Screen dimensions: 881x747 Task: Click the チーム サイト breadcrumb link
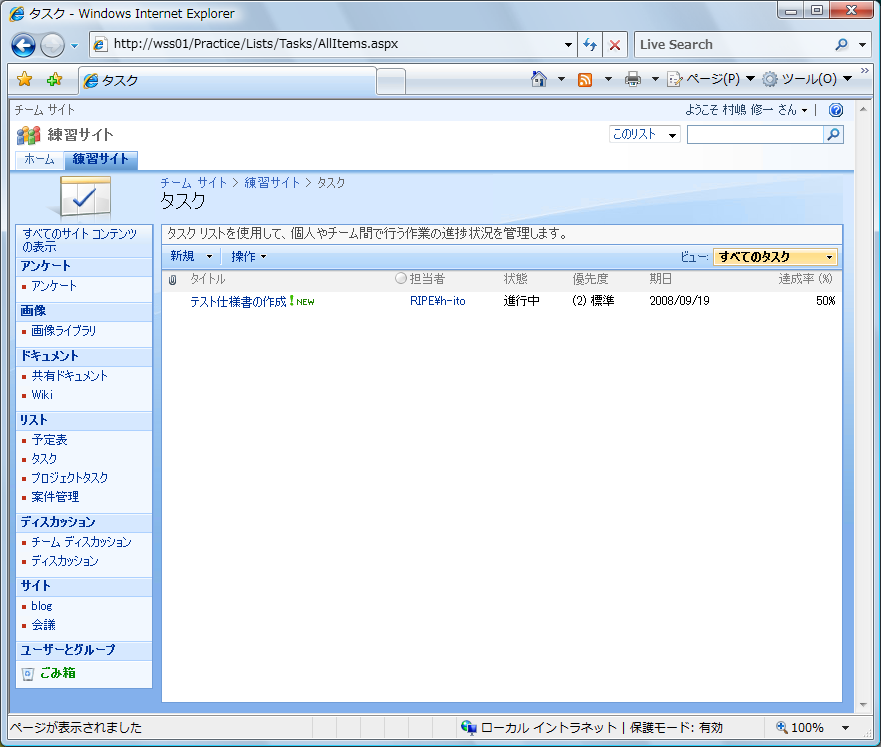[x=193, y=183]
